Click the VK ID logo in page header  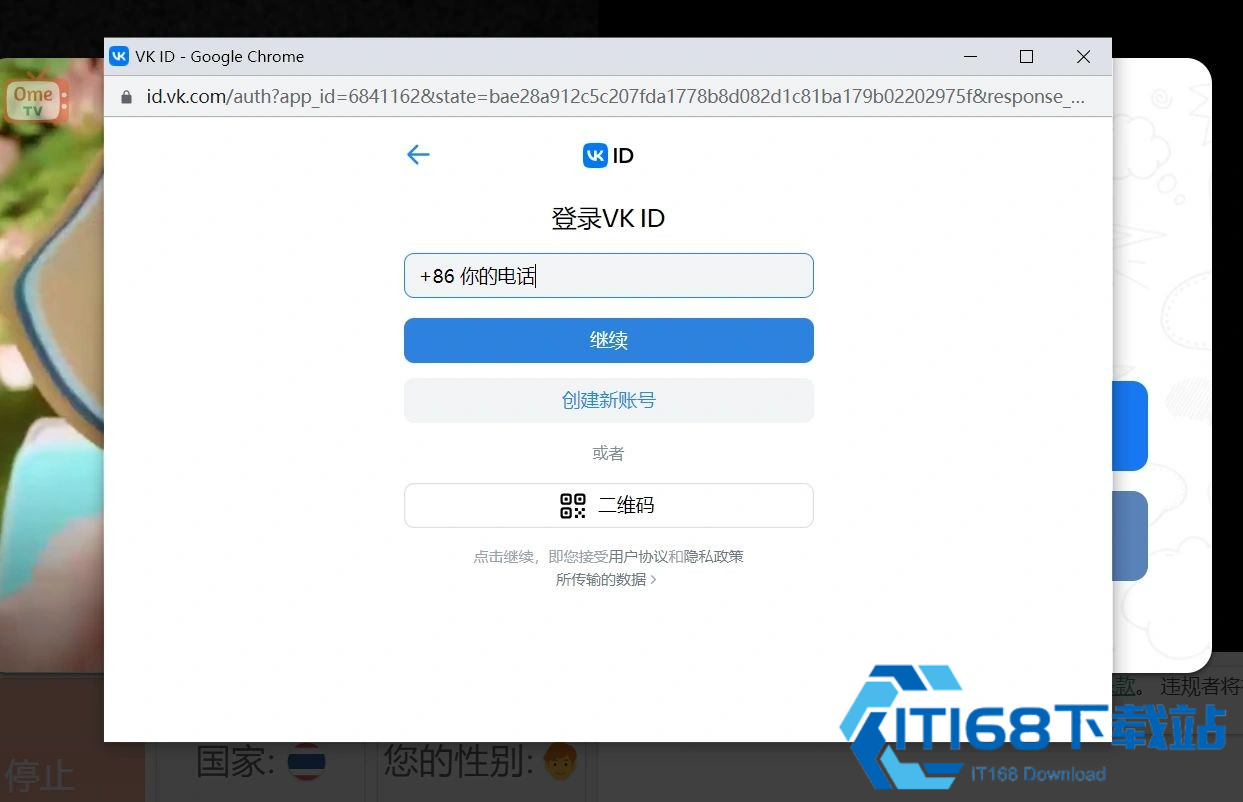point(608,155)
